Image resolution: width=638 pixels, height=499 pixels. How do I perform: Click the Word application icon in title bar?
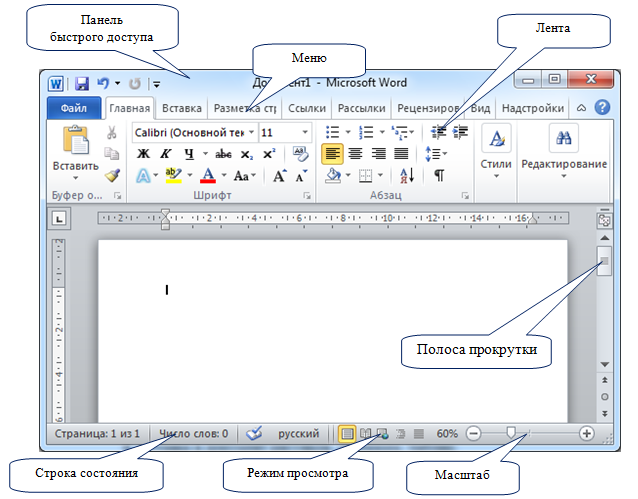click(x=56, y=84)
